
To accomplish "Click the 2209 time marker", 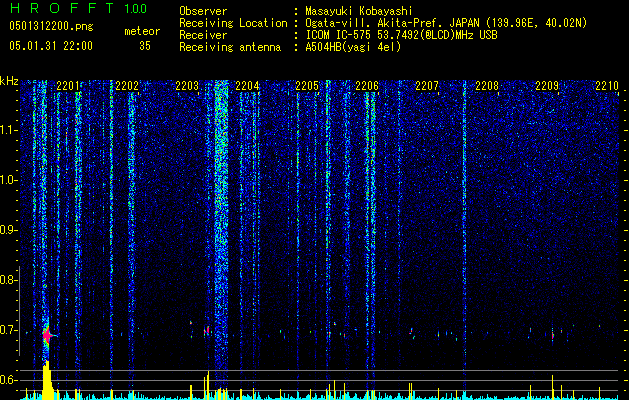I will coord(547,86).
